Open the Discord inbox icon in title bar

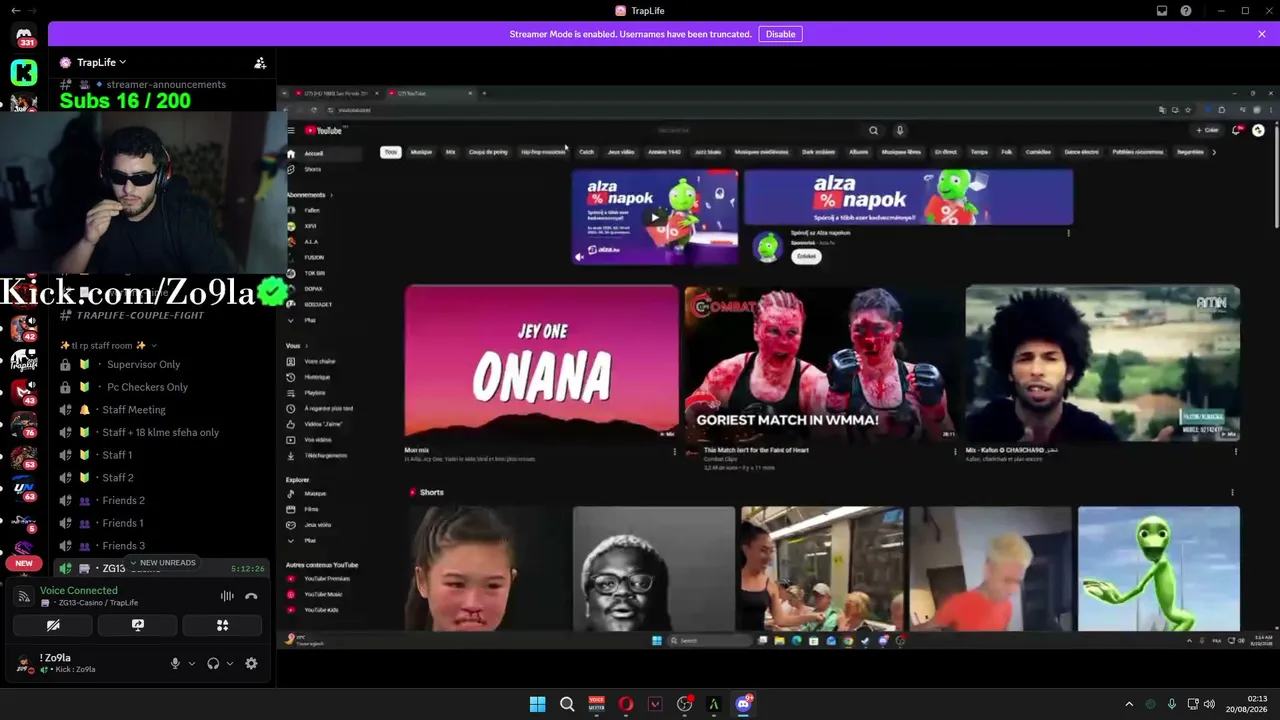click(1162, 11)
